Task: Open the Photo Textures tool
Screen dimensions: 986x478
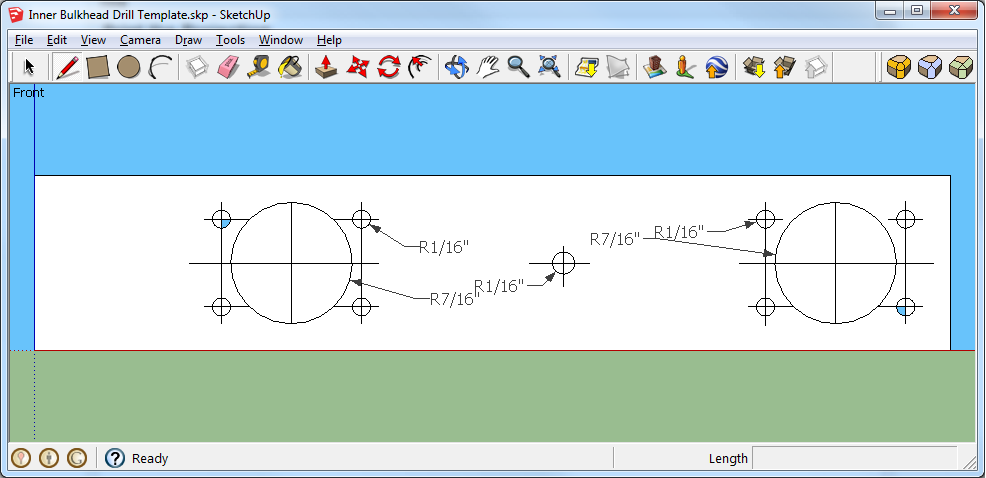Action: pyautogui.click(x=685, y=67)
